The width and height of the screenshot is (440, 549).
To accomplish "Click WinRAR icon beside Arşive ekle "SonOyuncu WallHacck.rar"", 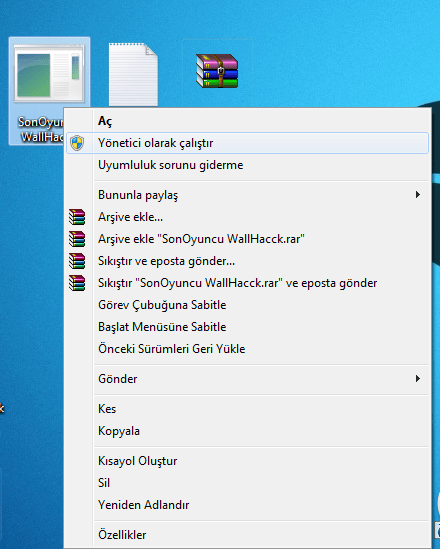I will coord(77,239).
